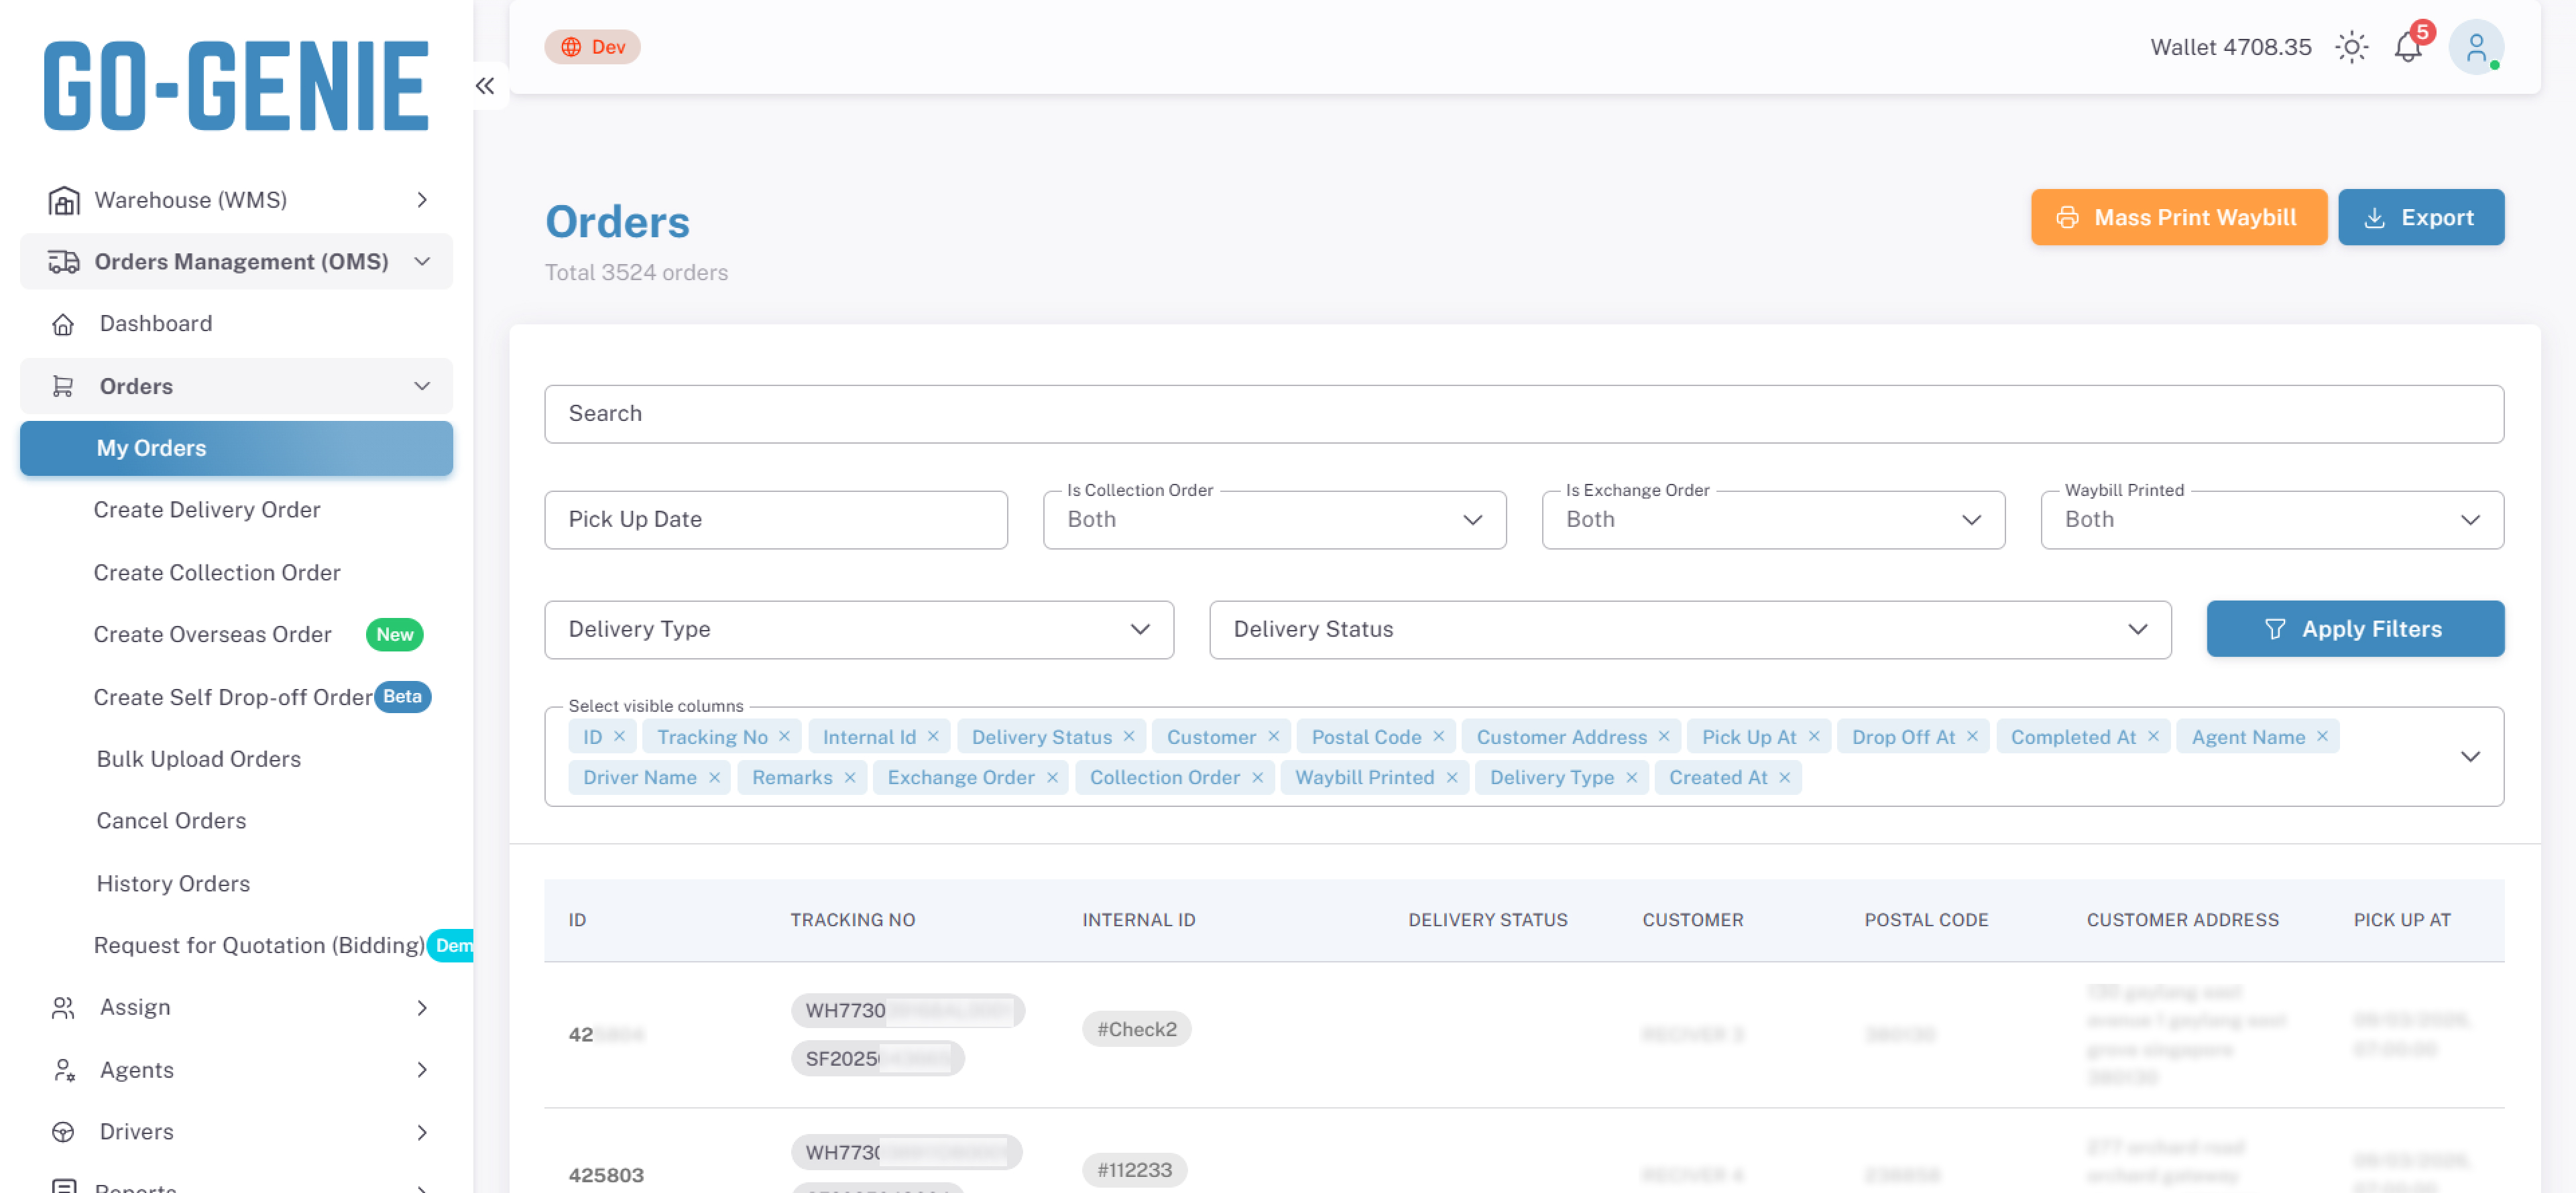Remove the Remarks column chip
This screenshot has height=1193, width=2576.
point(850,778)
